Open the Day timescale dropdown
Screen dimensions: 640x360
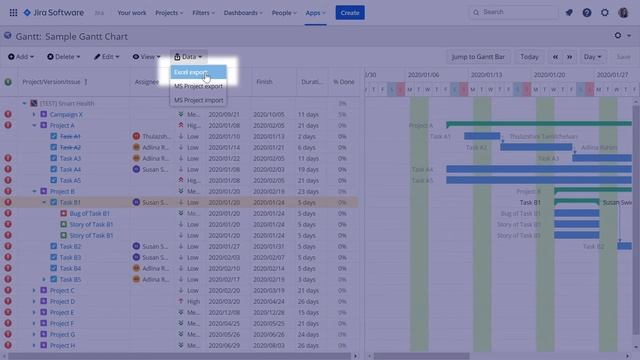point(593,57)
